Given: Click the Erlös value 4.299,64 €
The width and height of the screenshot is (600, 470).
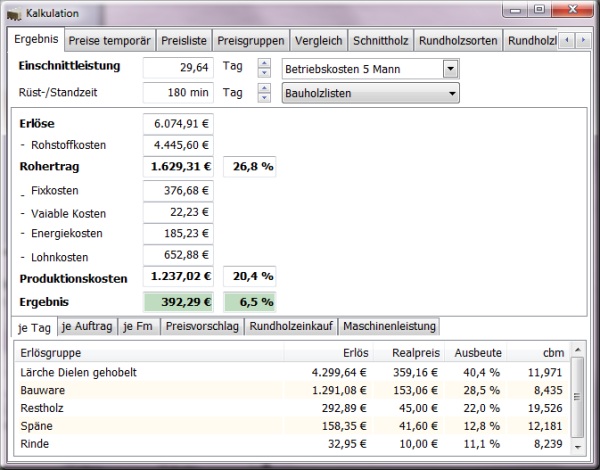Looking at the screenshot, I should pos(339,372).
